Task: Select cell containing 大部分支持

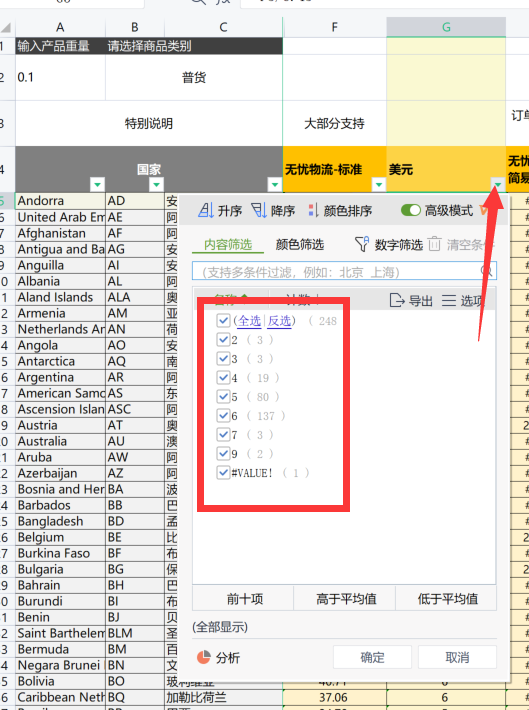Action: pyautogui.click(x=334, y=123)
